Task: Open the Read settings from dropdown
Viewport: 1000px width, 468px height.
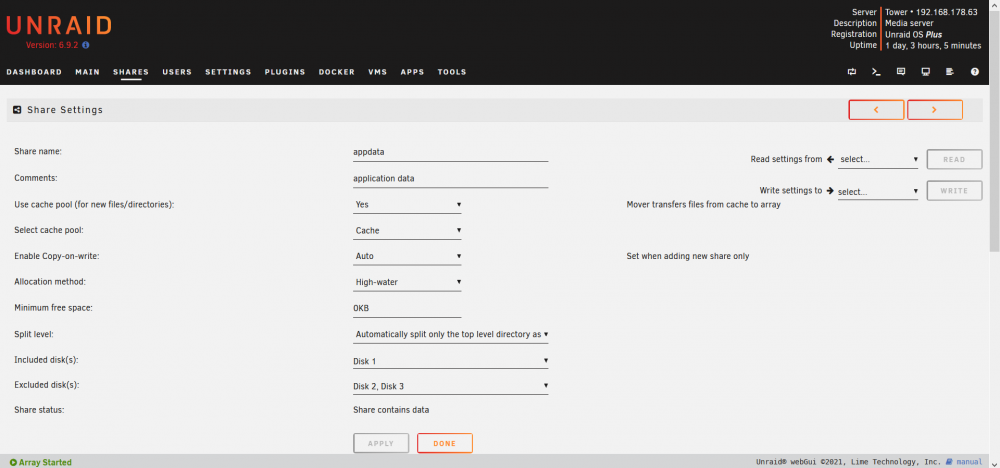Action: point(878,159)
